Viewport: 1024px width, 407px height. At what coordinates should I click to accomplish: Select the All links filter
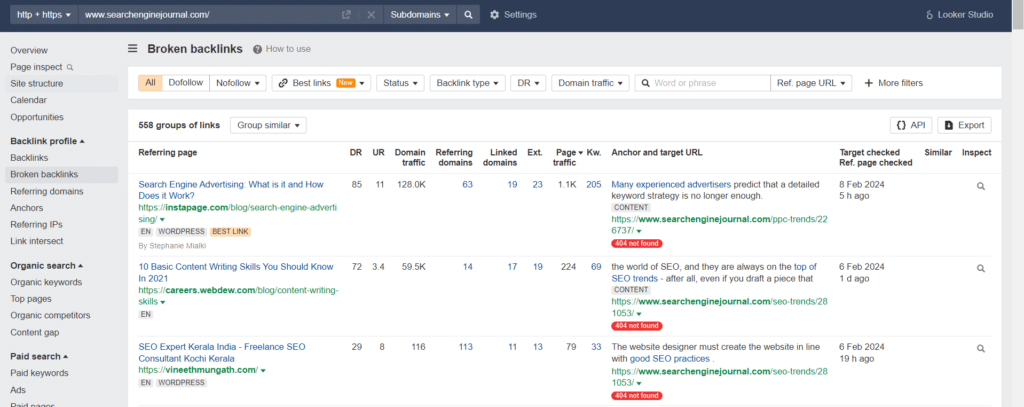click(x=150, y=83)
